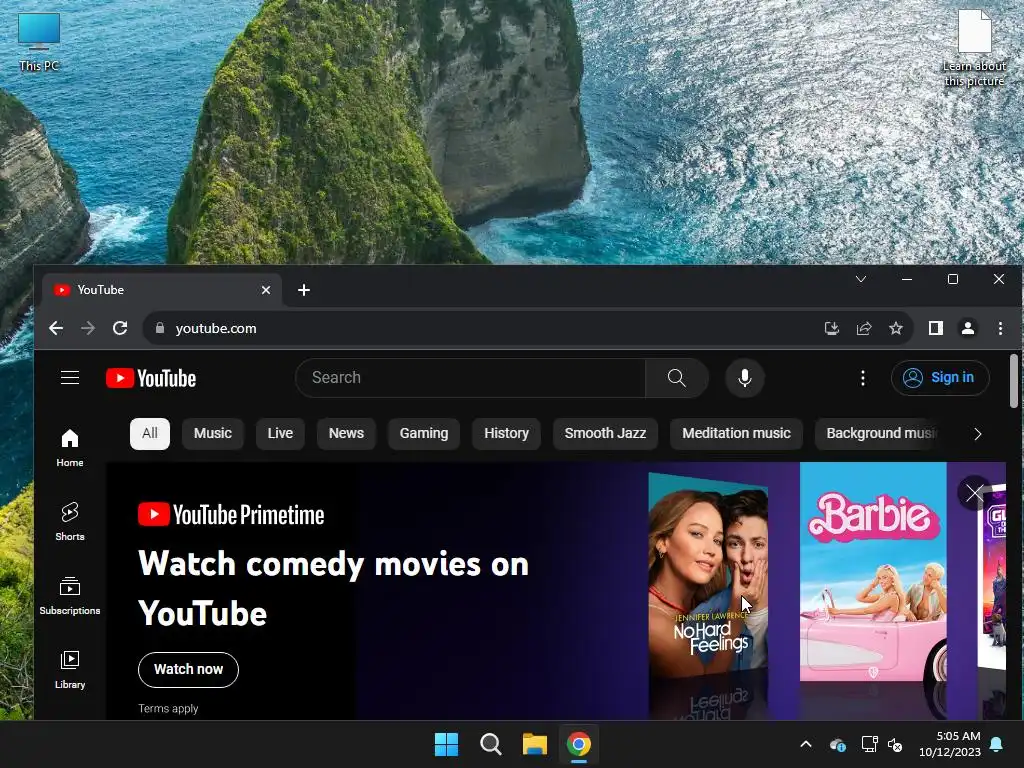The width and height of the screenshot is (1024, 768).
Task: View site information lock icon
Action: (x=160, y=328)
